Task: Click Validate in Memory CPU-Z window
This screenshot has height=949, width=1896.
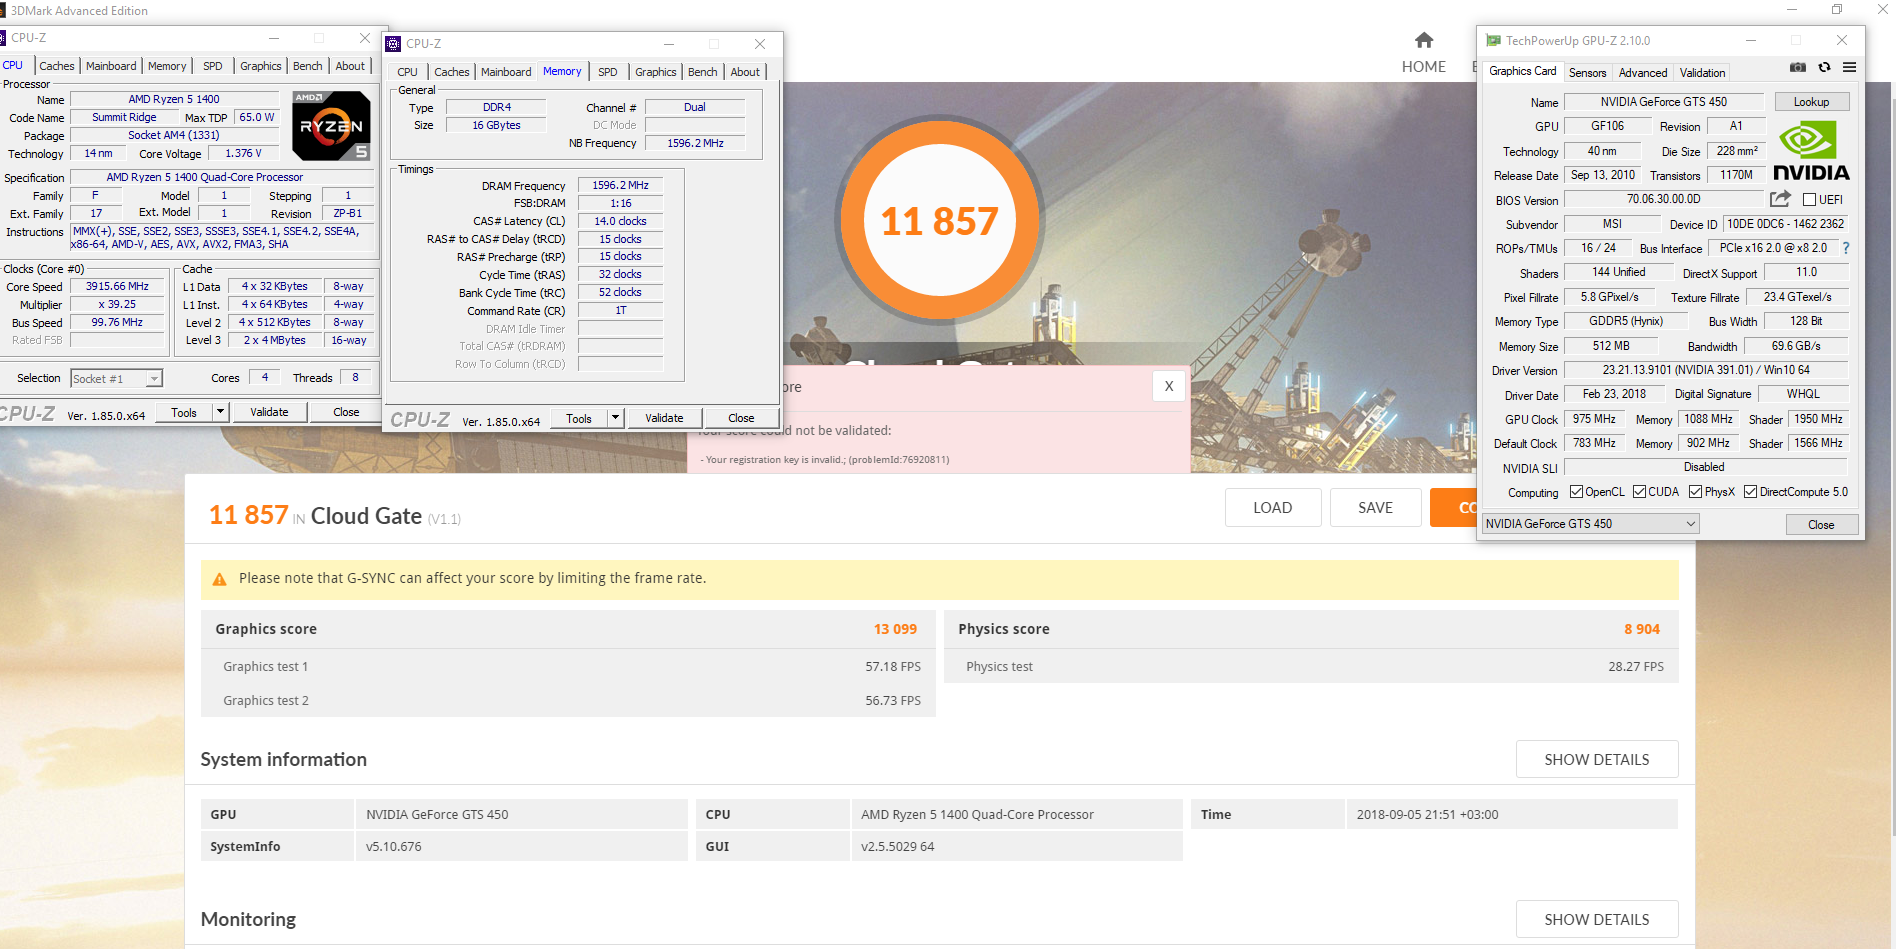Action: pos(664,418)
